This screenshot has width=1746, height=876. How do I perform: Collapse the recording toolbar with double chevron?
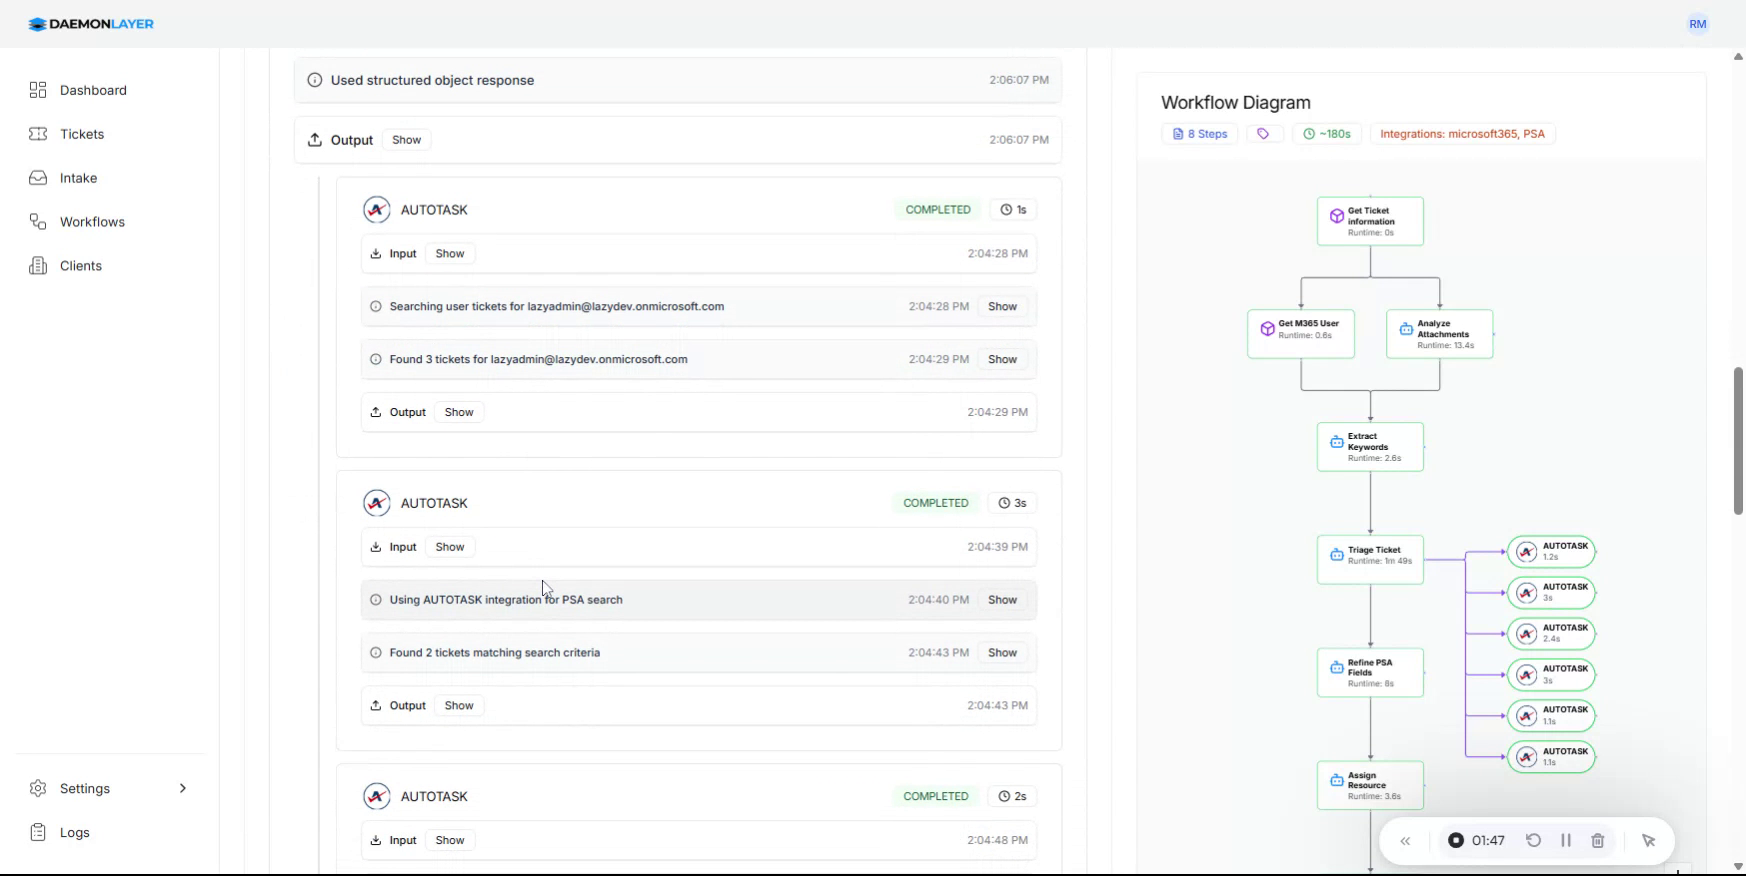click(1405, 841)
